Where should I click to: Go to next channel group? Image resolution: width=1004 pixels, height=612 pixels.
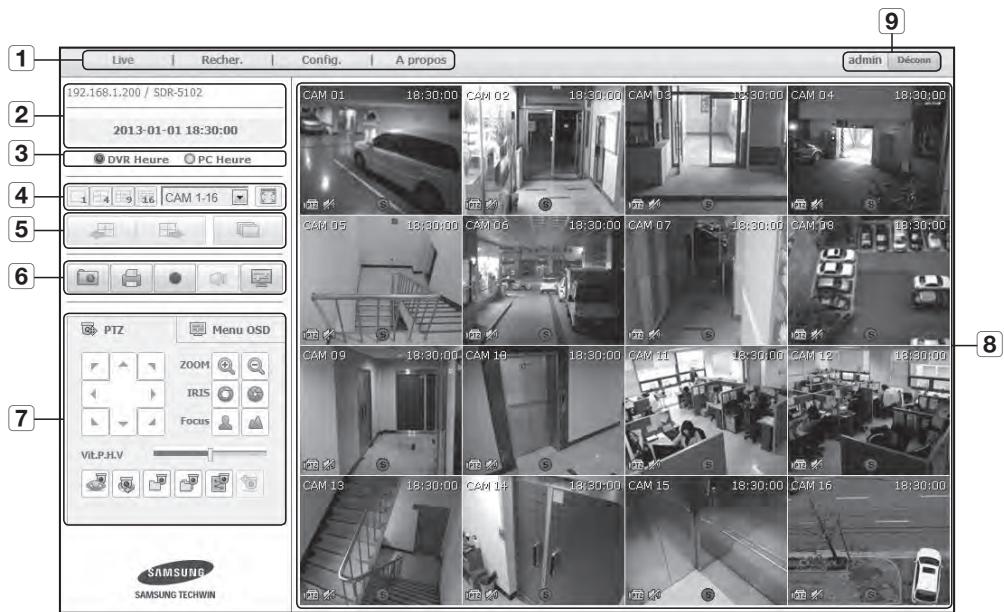[171, 230]
